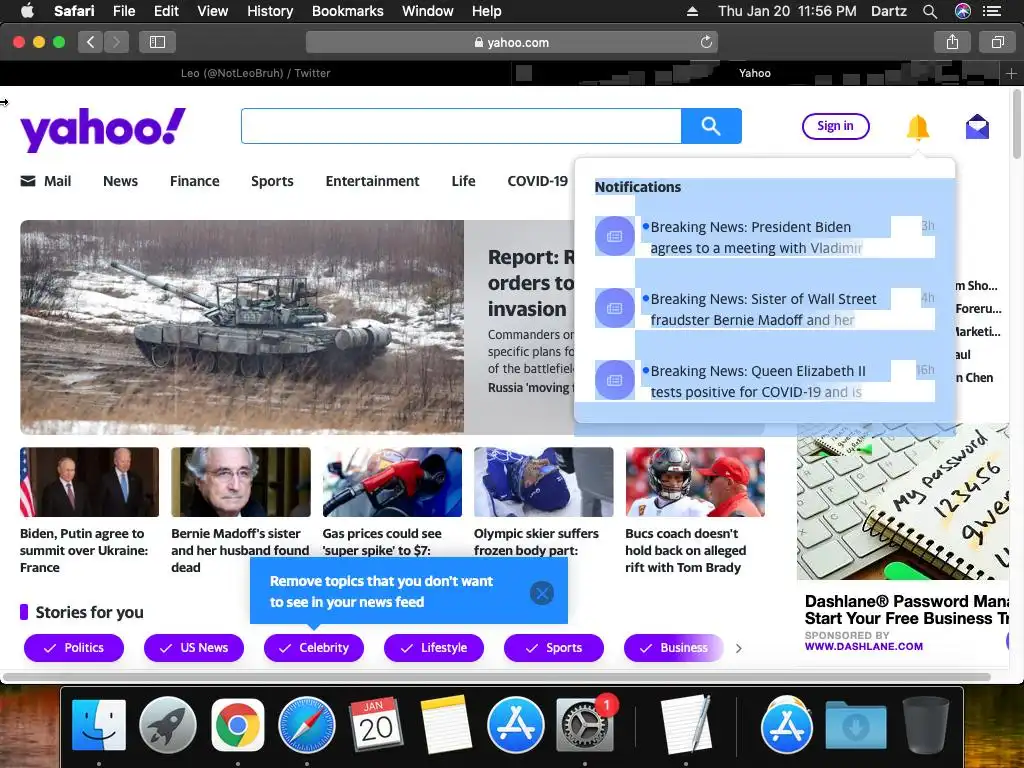Viewport: 1024px width, 768px height.
Task: Open Google Chrome from the Dock
Action: 238,725
